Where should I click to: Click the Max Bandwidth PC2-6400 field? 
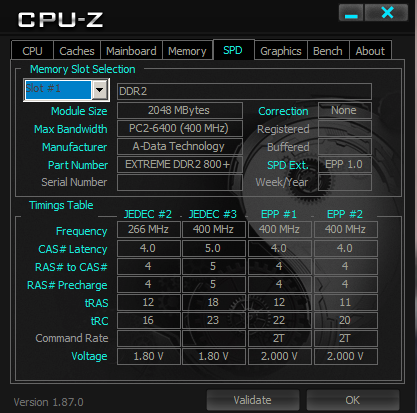click(180, 128)
